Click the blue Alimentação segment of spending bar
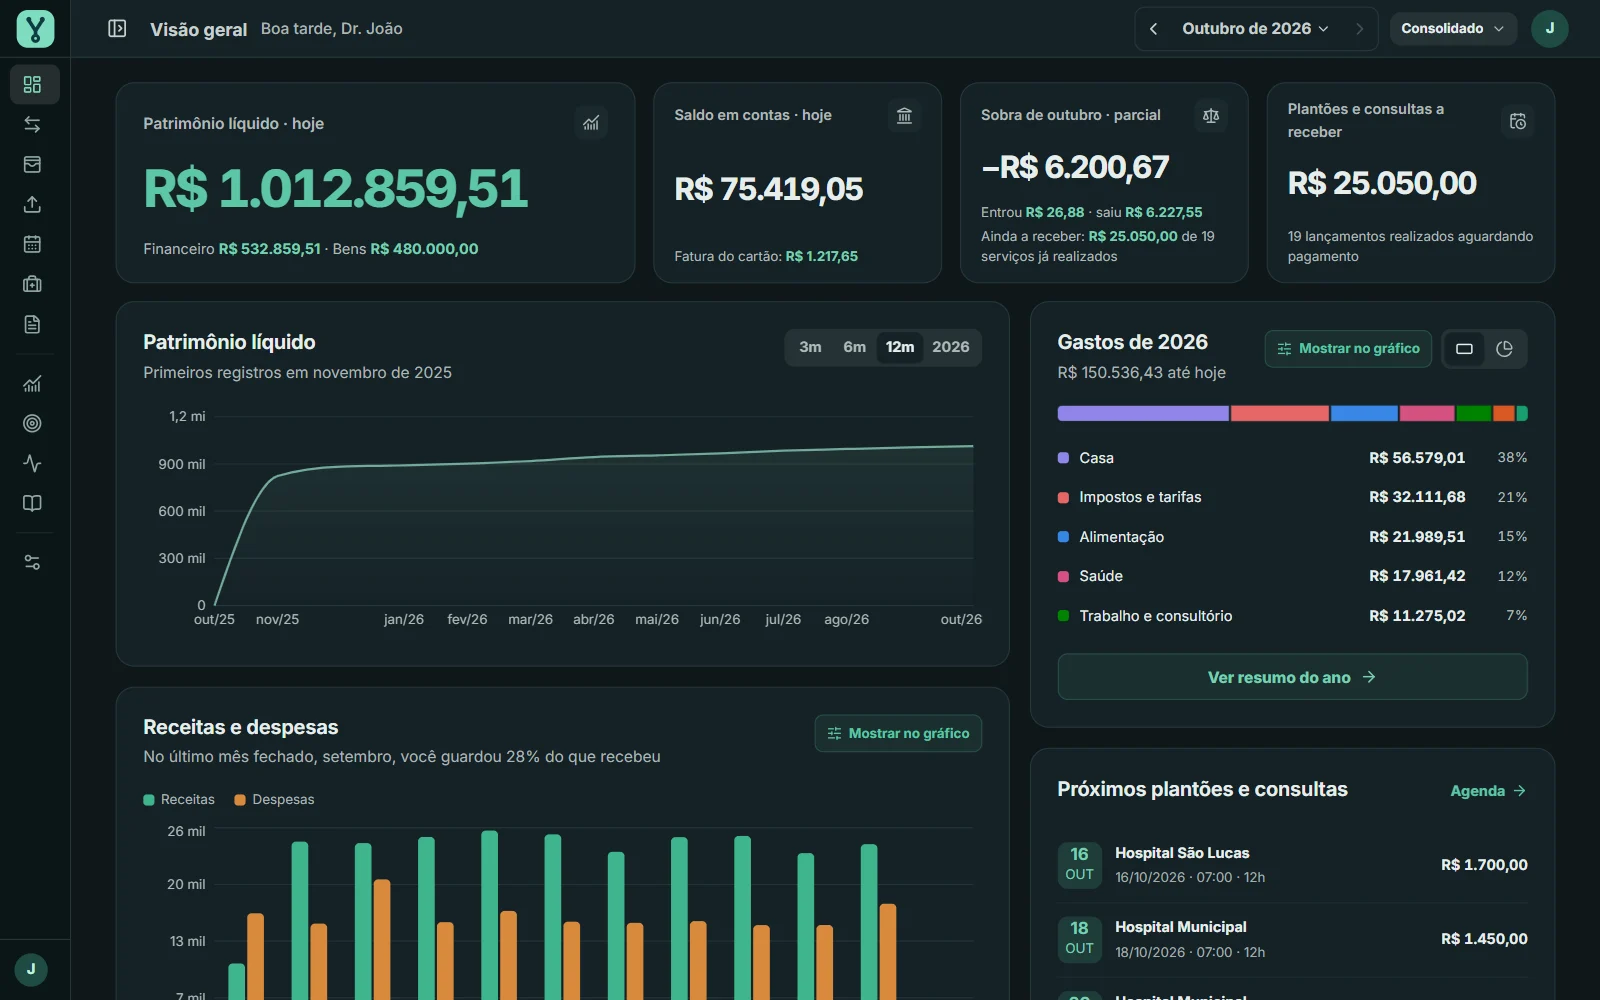 pos(1364,413)
